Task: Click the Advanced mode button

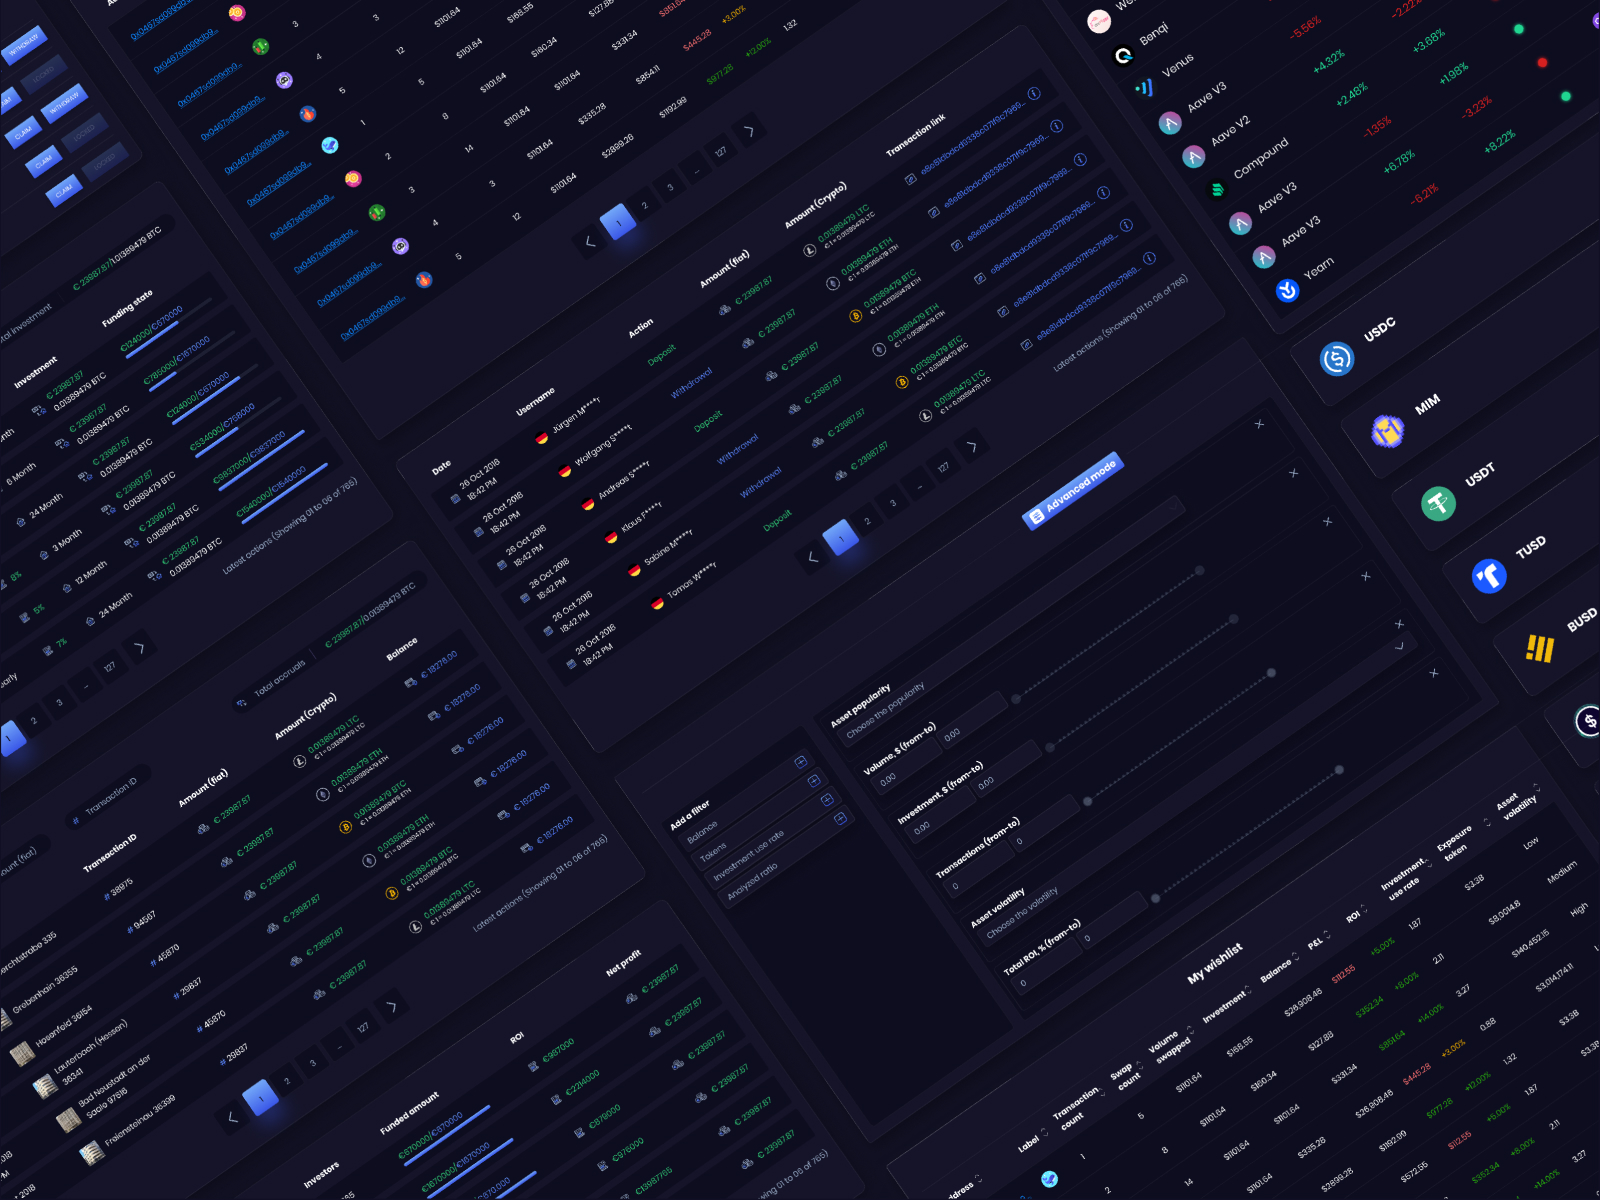Action: (1073, 490)
